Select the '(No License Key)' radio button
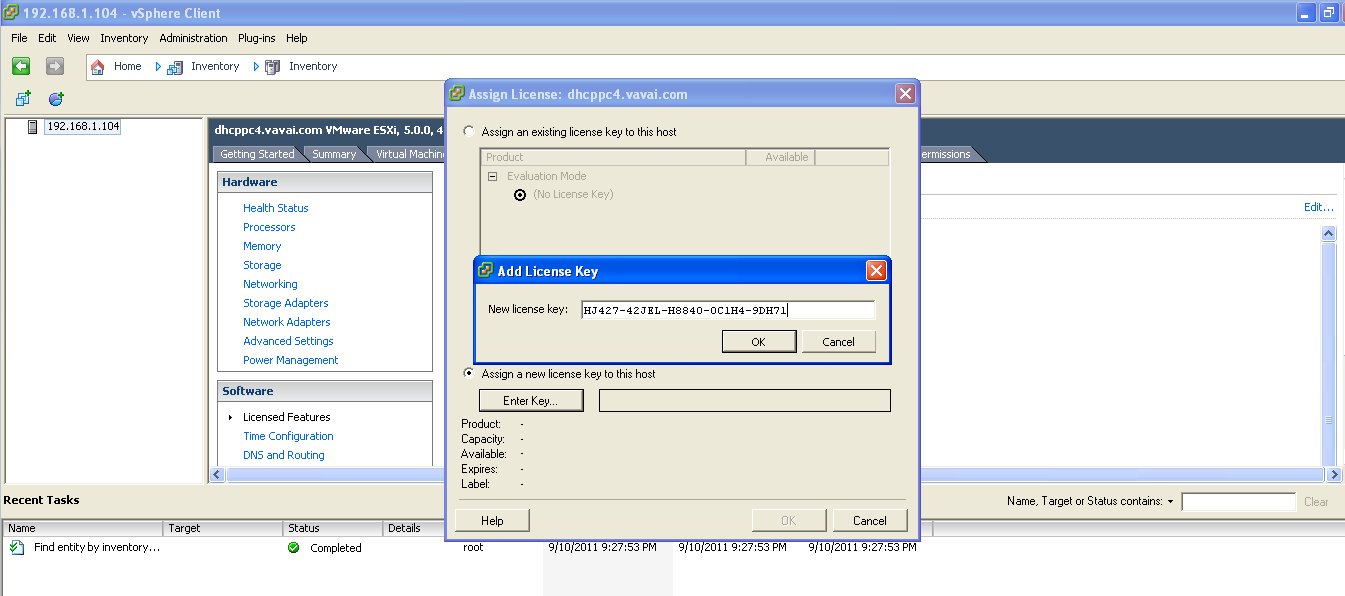 click(x=519, y=194)
